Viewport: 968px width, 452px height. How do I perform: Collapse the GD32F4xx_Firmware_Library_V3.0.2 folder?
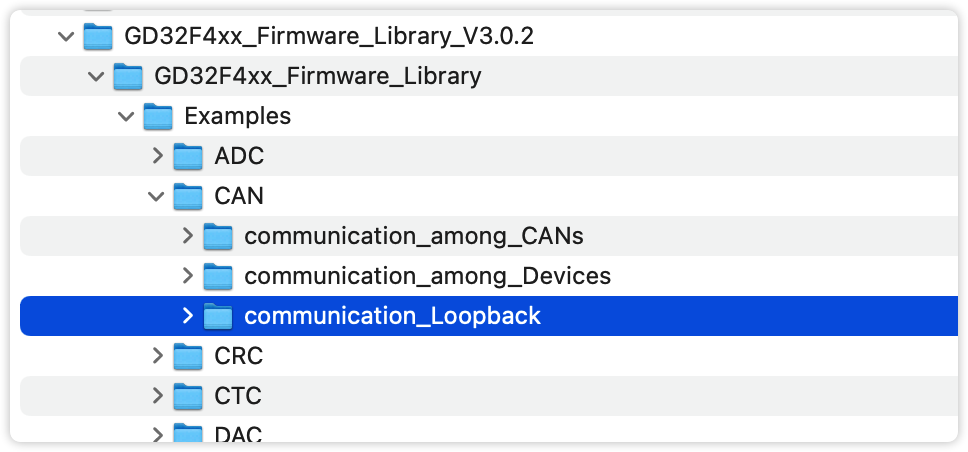pos(66,37)
